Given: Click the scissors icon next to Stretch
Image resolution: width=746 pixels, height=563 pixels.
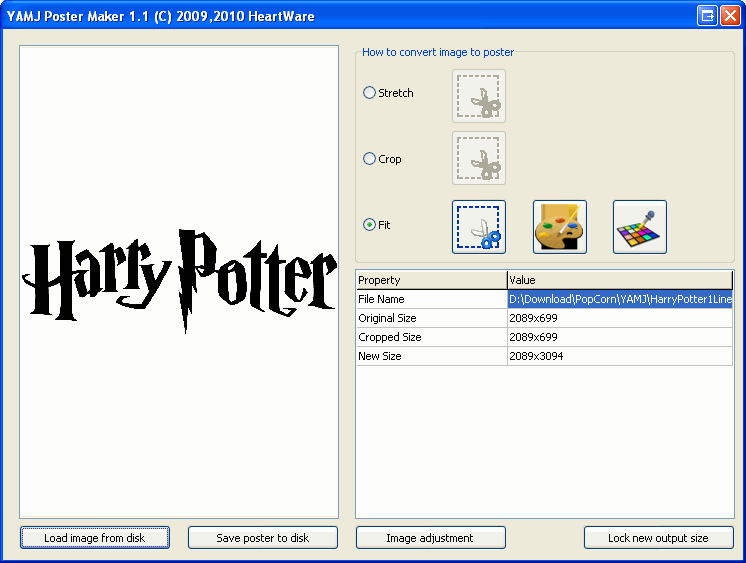Looking at the screenshot, I should point(479,96).
